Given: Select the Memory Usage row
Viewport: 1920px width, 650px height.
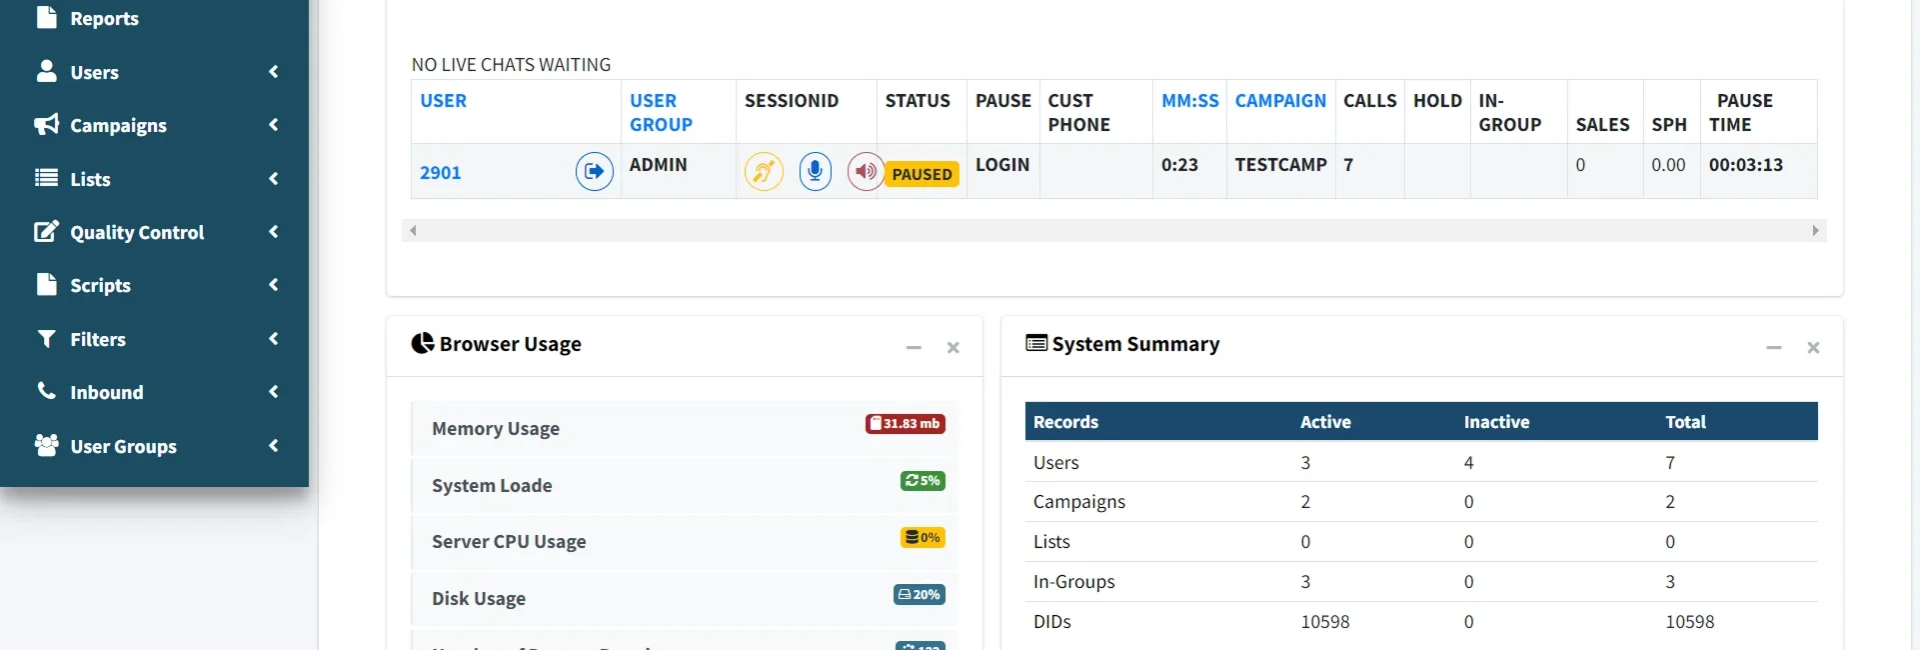Looking at the screenshot, I should point(684,429).
